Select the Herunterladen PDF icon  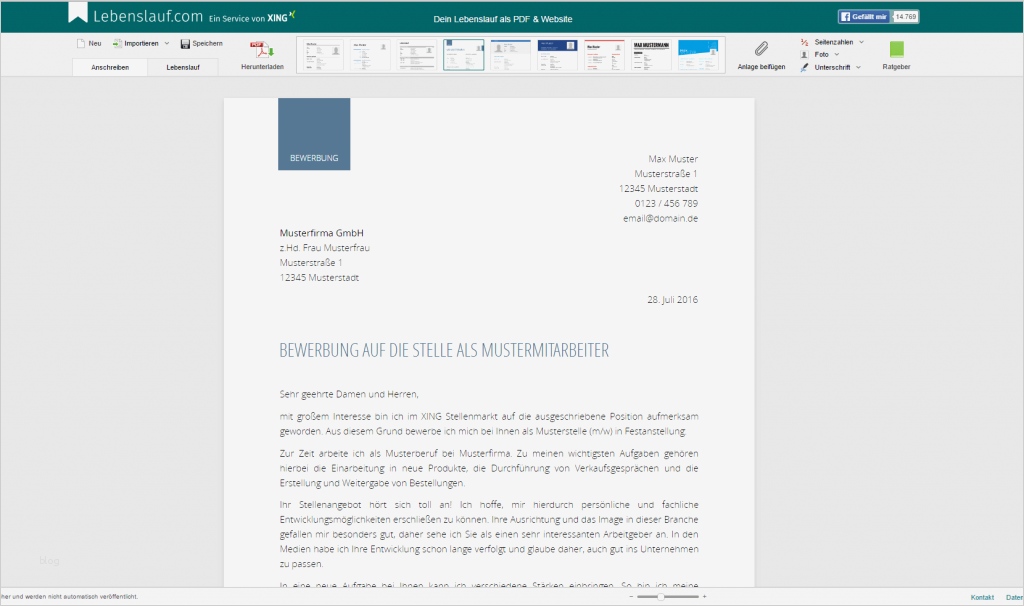pyautogui.click(x=260, y=50)
